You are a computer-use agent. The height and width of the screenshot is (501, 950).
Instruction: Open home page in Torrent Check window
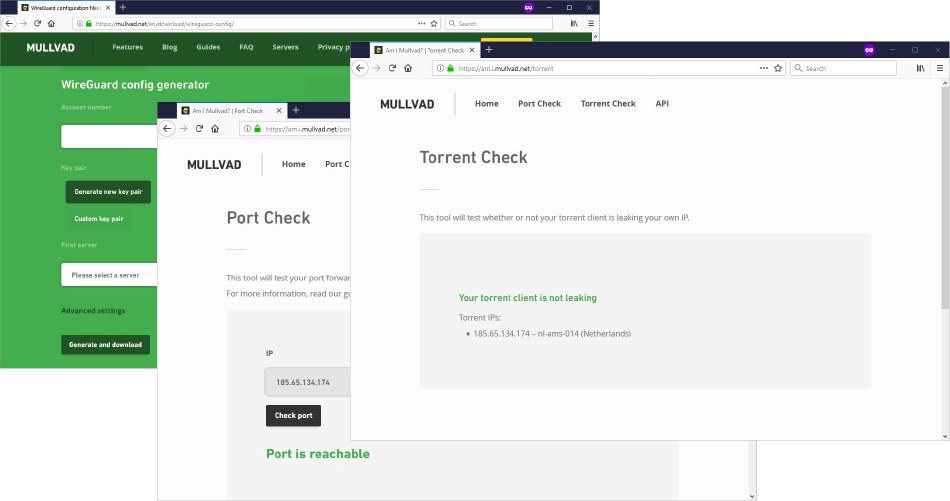(408, 68)
